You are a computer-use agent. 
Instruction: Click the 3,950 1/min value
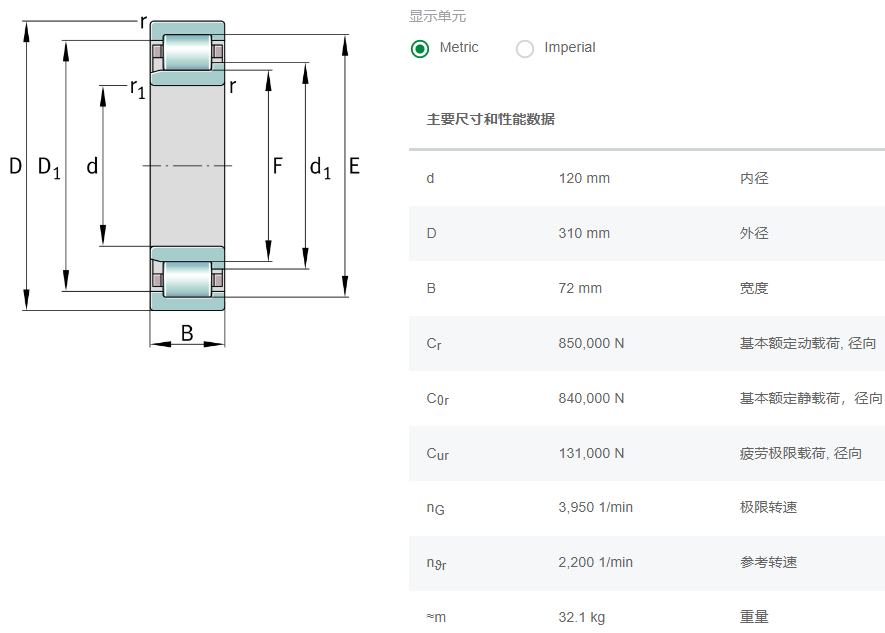595,507
